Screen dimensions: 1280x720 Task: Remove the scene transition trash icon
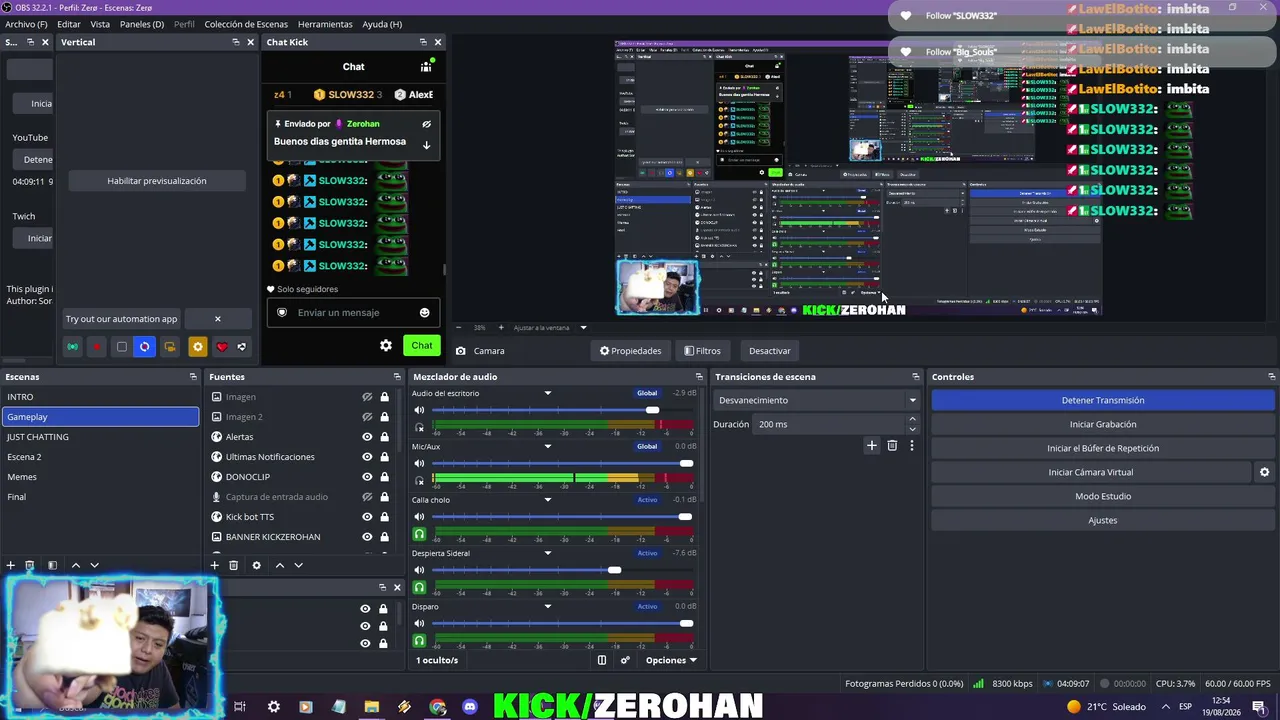pos(892,445)
